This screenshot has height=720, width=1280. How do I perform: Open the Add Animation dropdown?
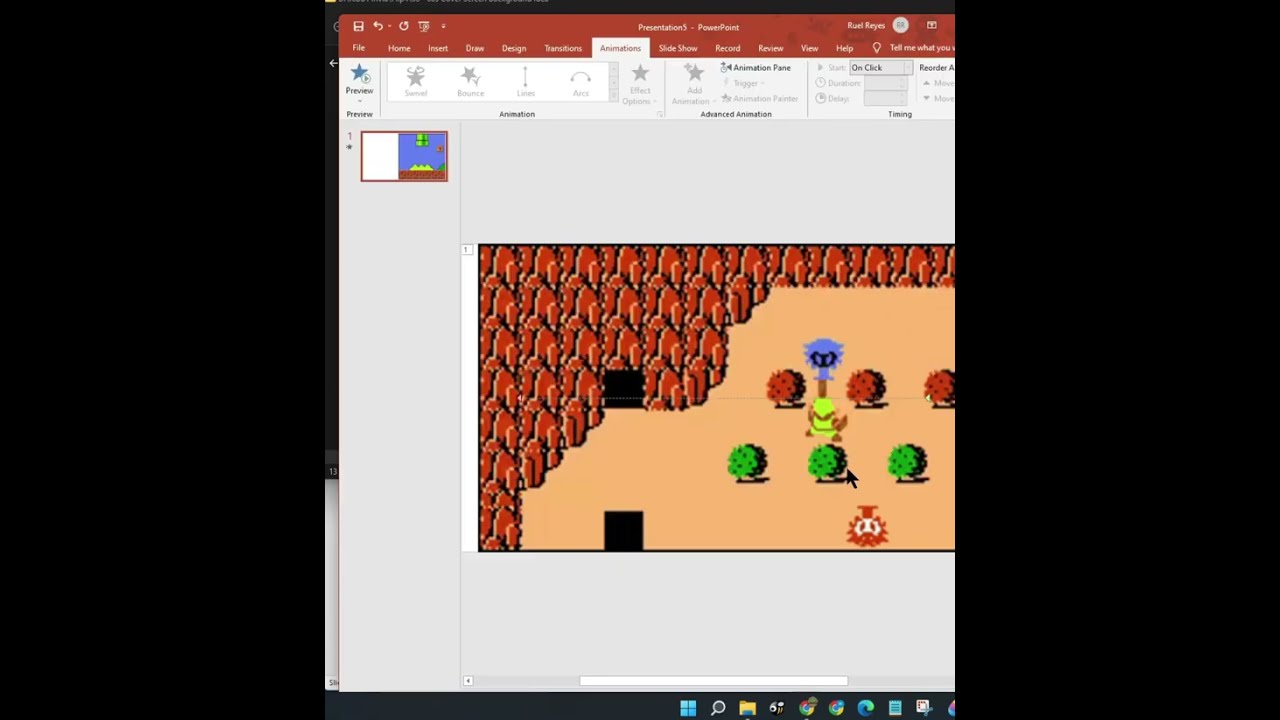point(693,86)
